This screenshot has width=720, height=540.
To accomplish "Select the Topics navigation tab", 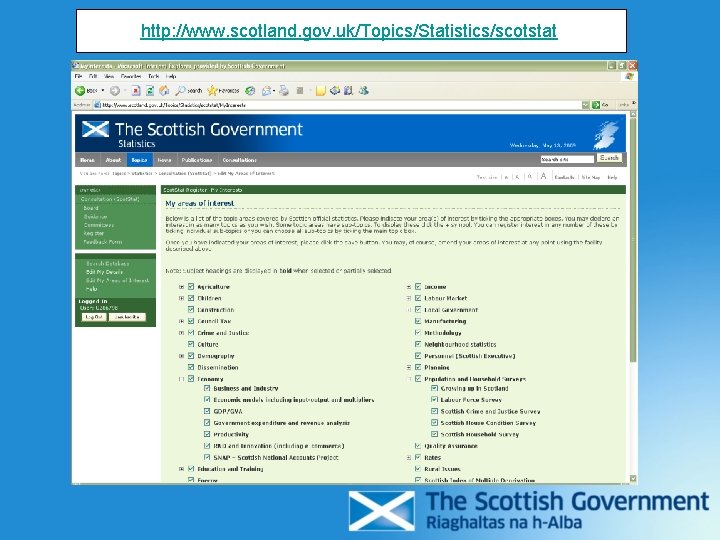I will click(x=139, y=160).
